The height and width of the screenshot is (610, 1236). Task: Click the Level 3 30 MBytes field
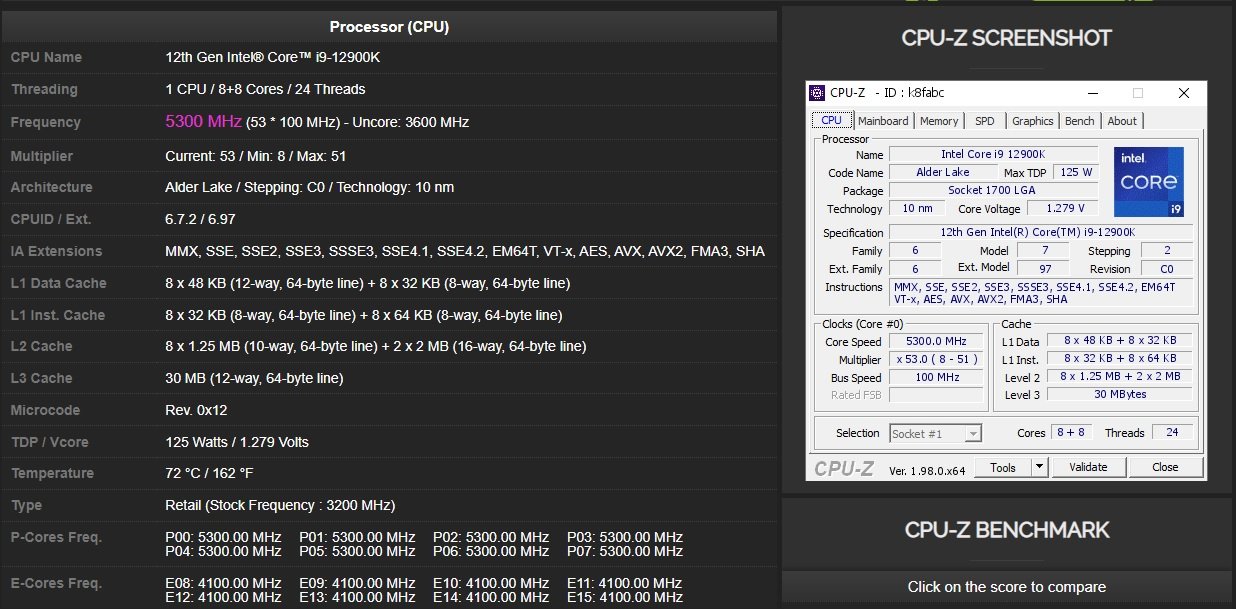coord(1119,394)
